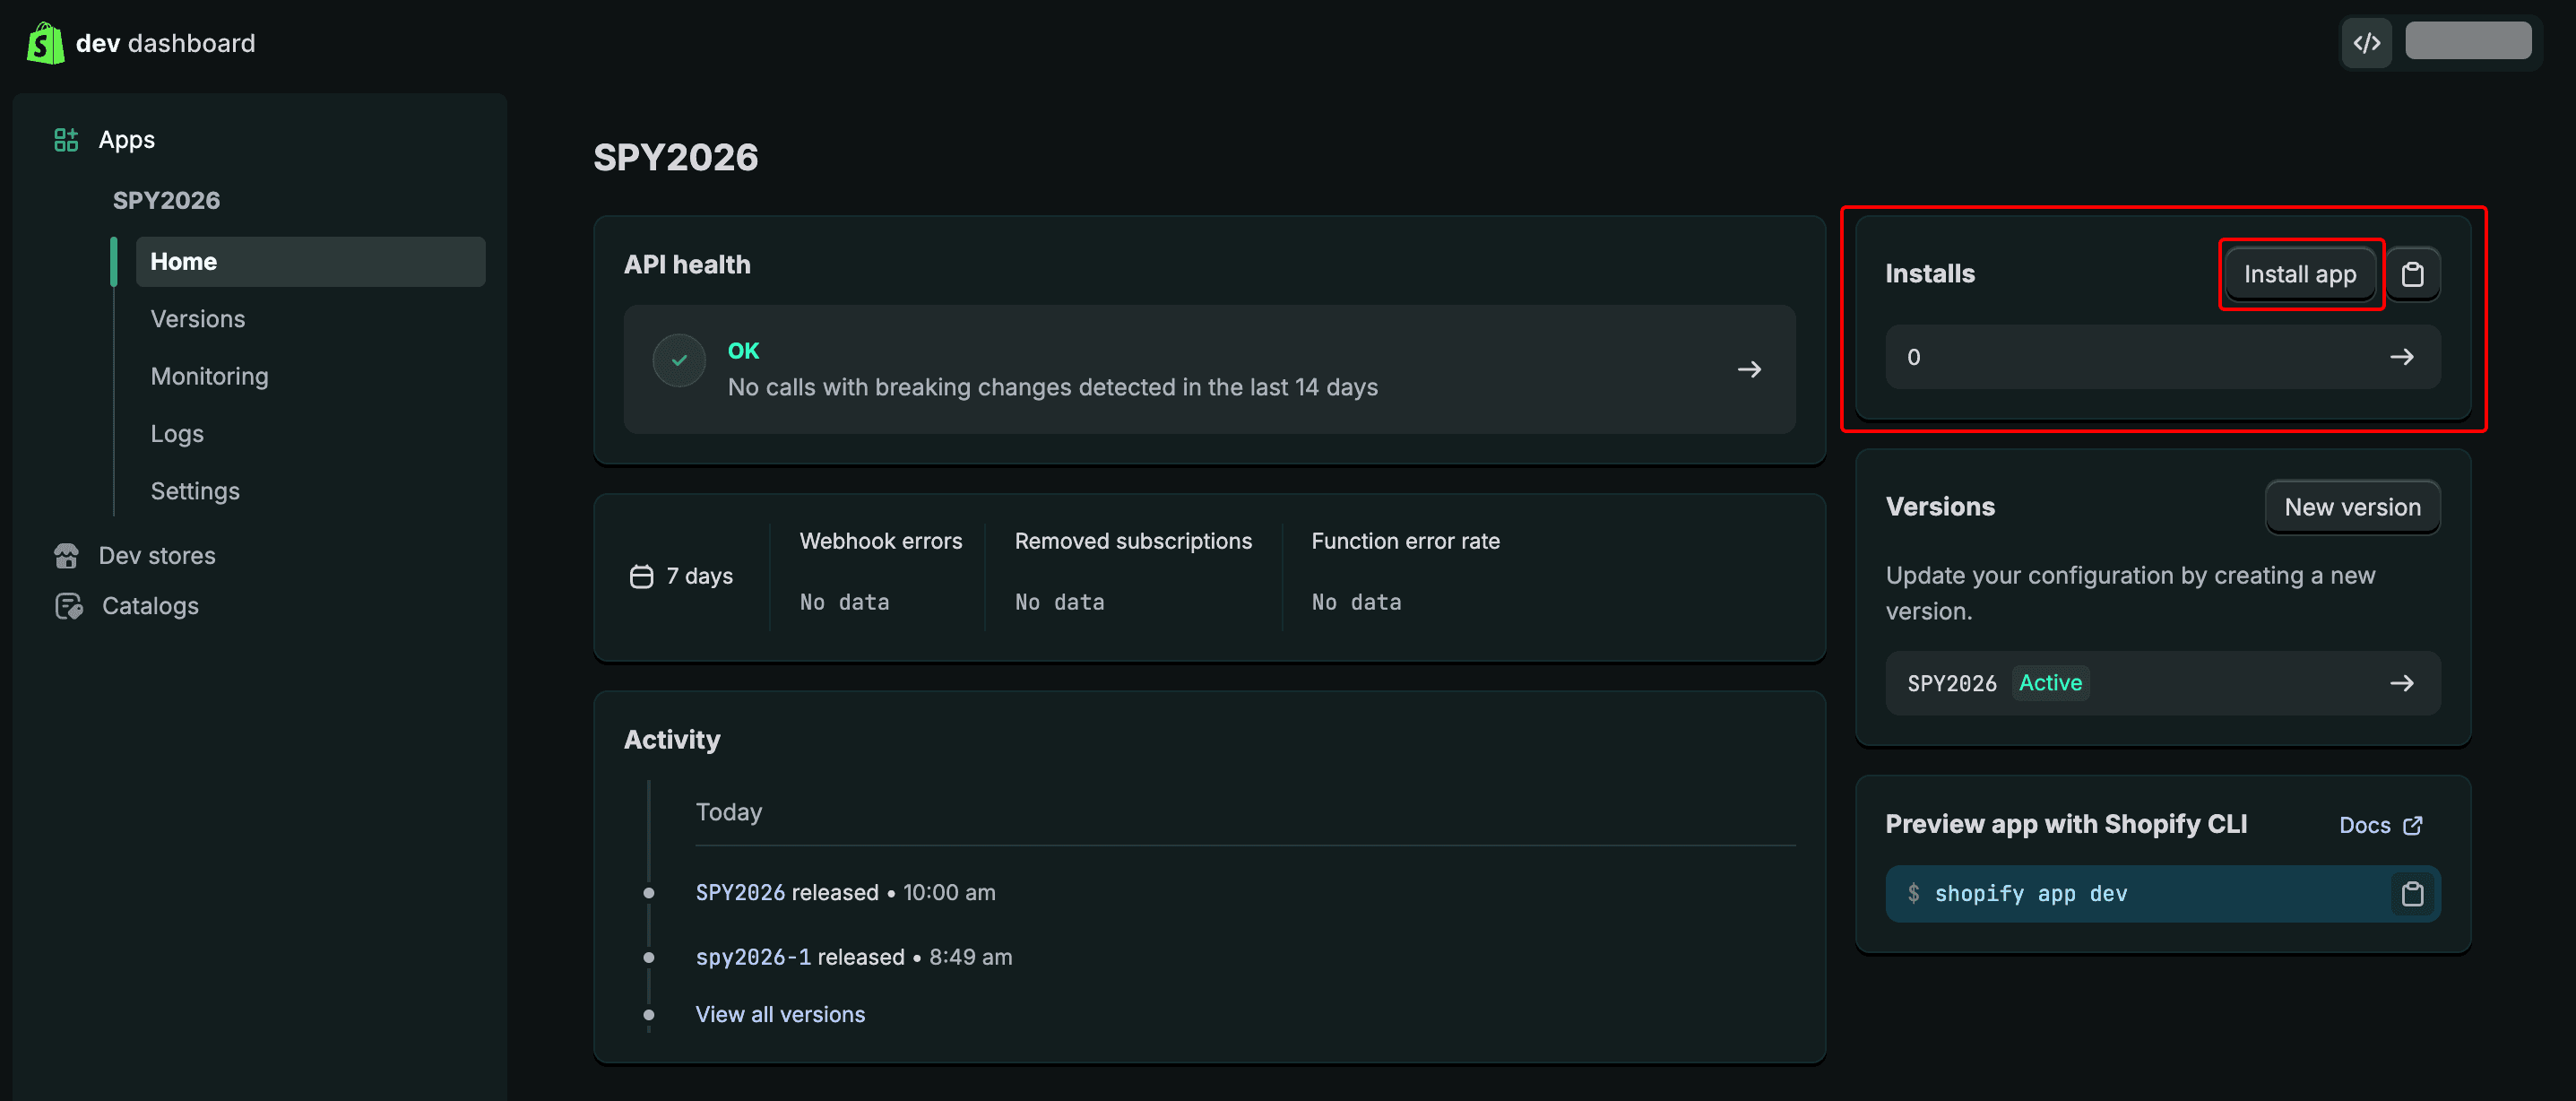This screenshot has width=2576, height=1101.
Task: Click the Shopify bag logo icon
Action: coord(45,43)
